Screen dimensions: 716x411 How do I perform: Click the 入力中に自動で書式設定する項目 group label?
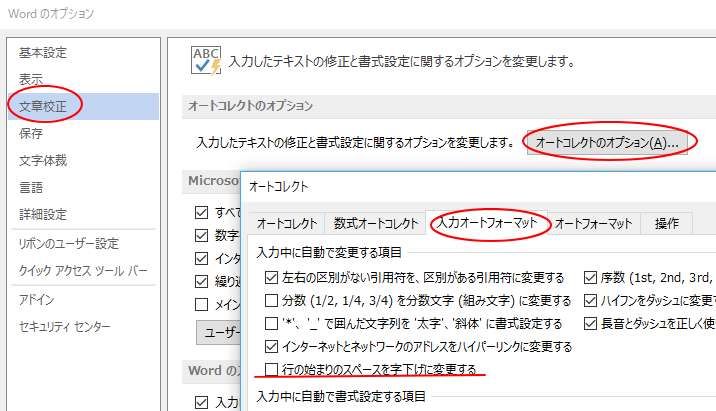tap(341, 396)
